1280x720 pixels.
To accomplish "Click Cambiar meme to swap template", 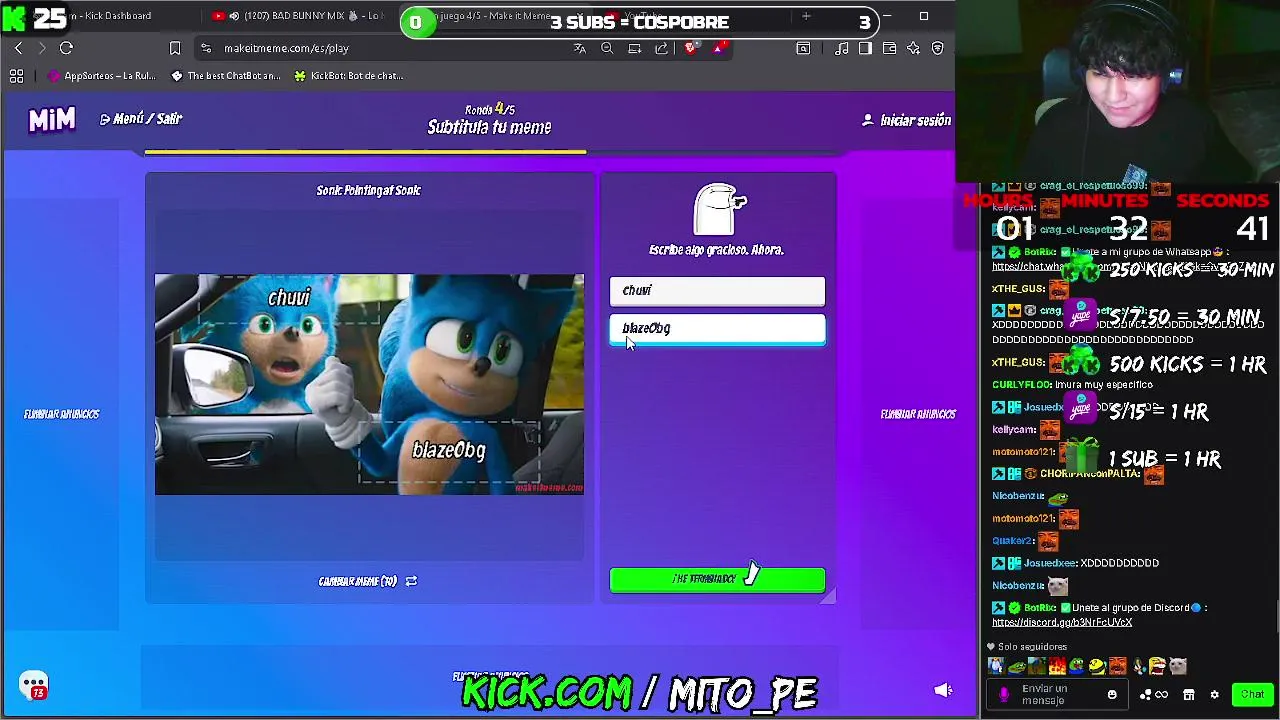I will point(367,581).
